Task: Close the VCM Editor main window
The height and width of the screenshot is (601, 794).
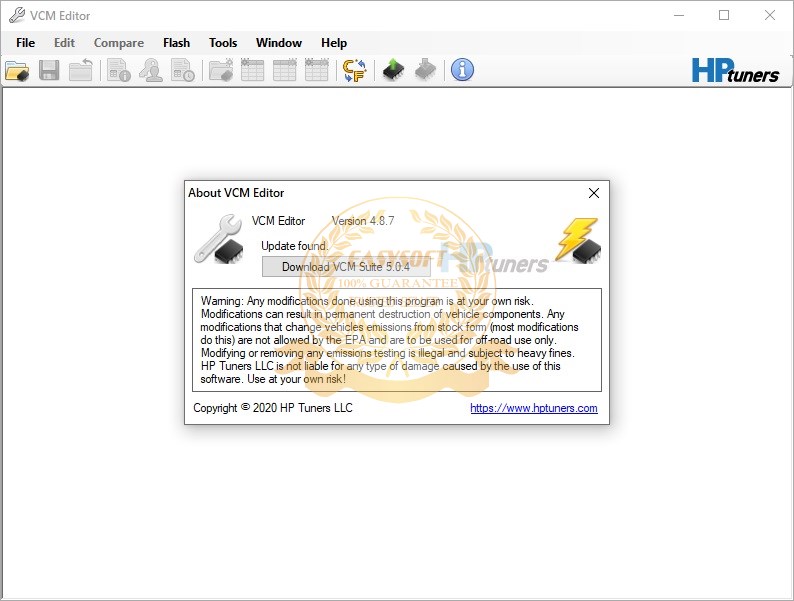Action: [770, 15]
